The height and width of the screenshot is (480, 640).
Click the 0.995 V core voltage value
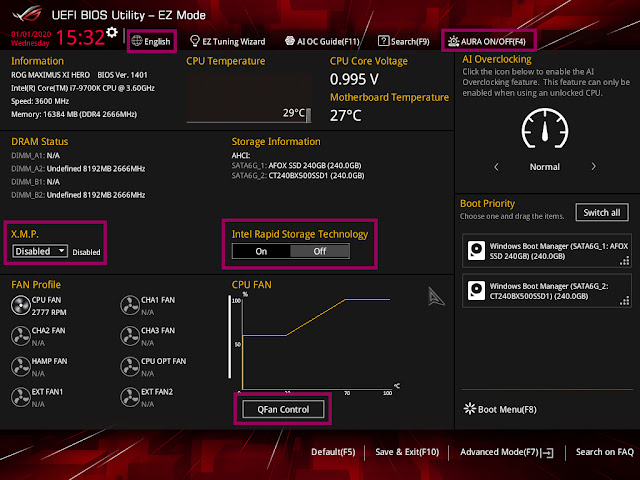354,79
